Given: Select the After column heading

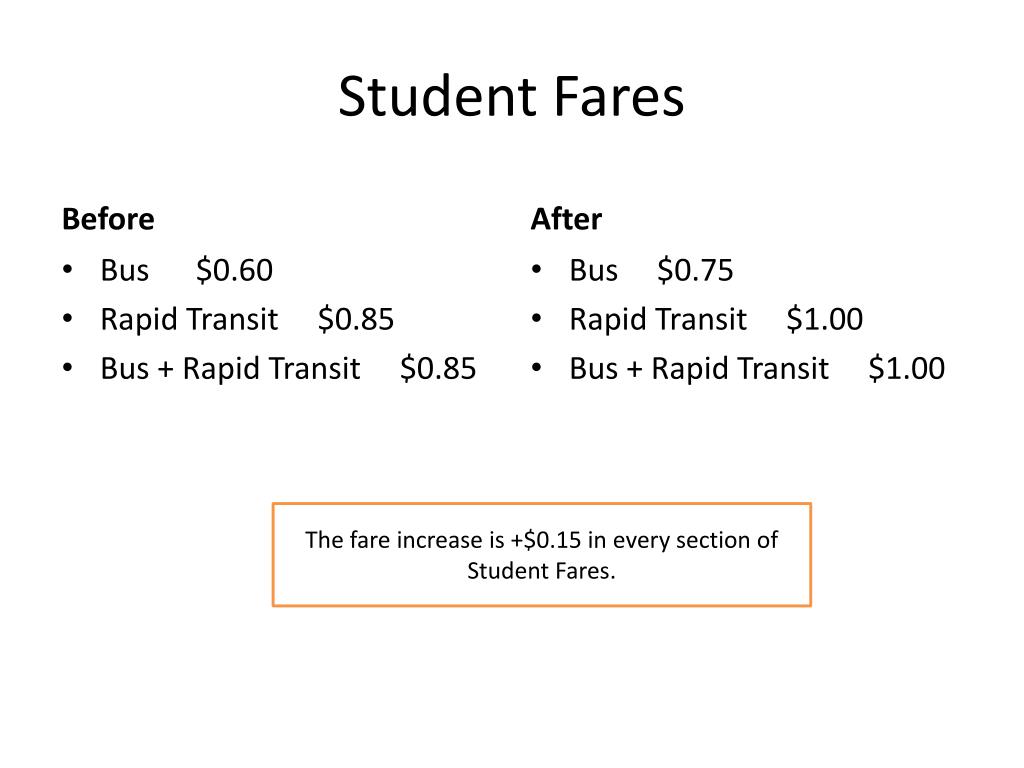Looking at the screenshot, I should [566, 219].
